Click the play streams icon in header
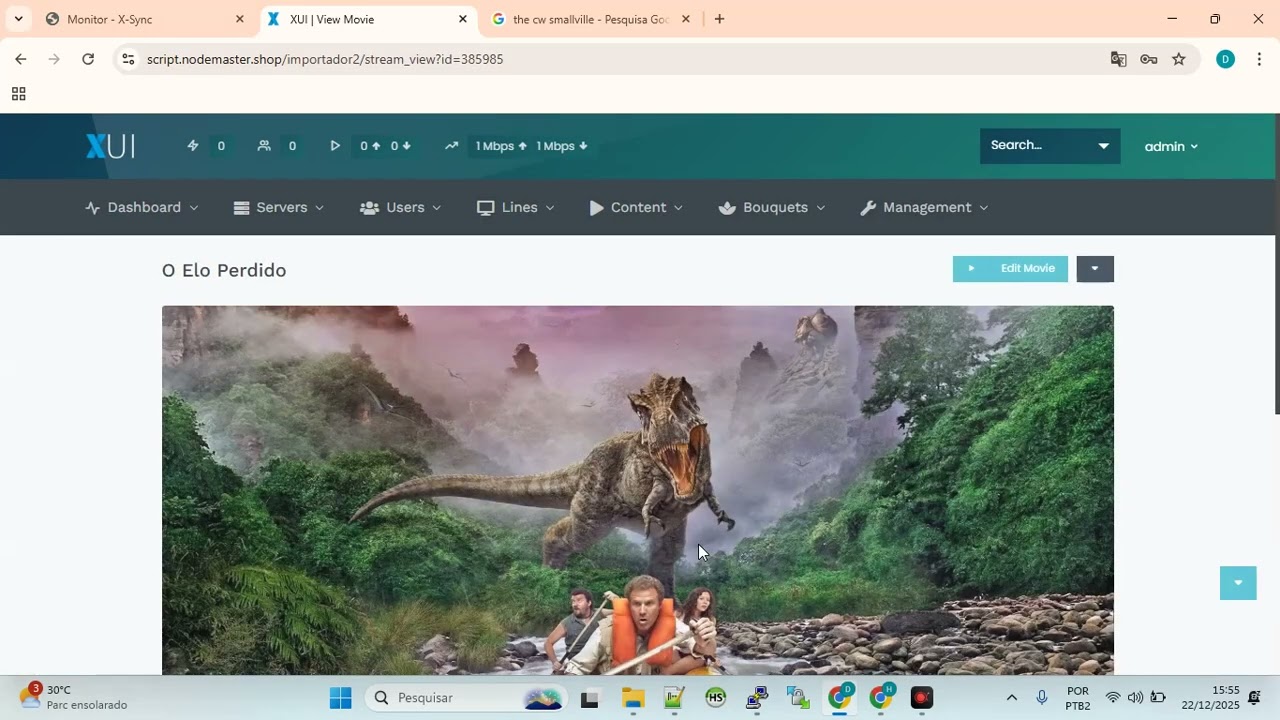 pos(335,146)
